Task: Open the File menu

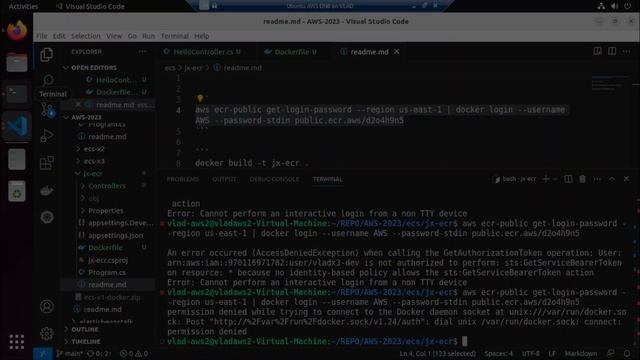Action: click(x=42, y=36)
